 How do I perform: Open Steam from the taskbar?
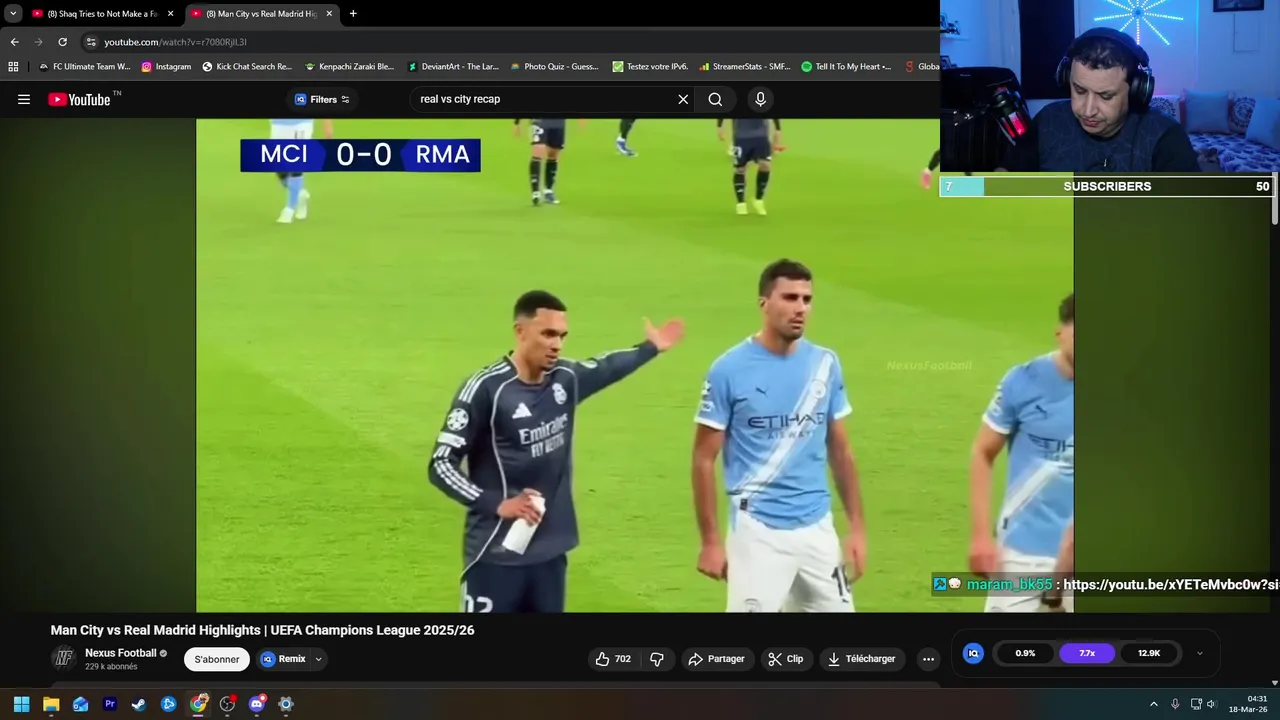139,704
